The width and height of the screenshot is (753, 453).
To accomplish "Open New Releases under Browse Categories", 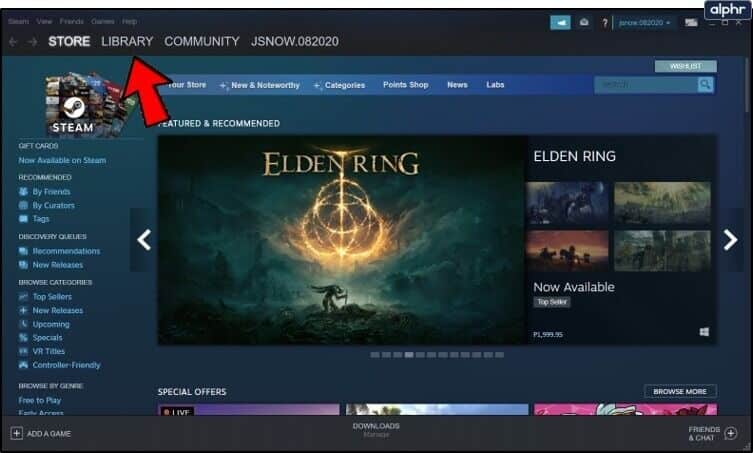I will [58, 310].
